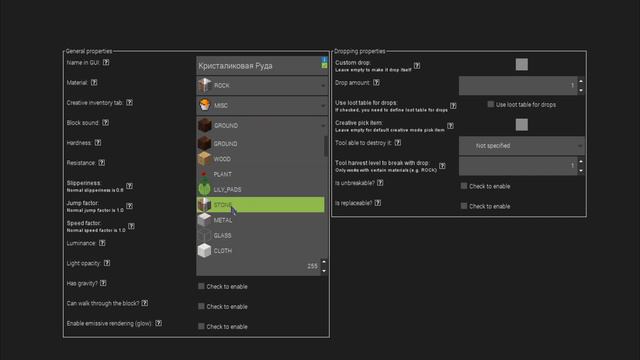Select PLANT in the block sound list
The height and width of the screenshot is (360, 640).
pos(260,174)
